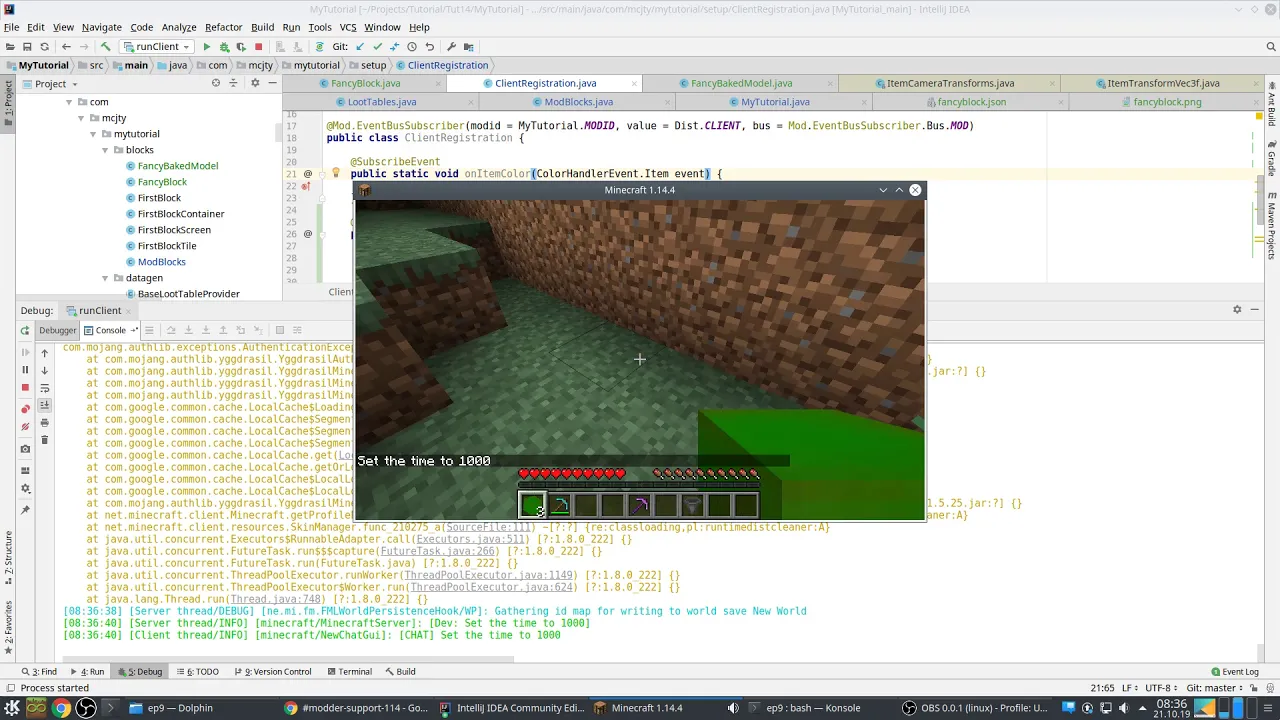
Task: Collapse the blocks package tree node
Action: point(105,150)
